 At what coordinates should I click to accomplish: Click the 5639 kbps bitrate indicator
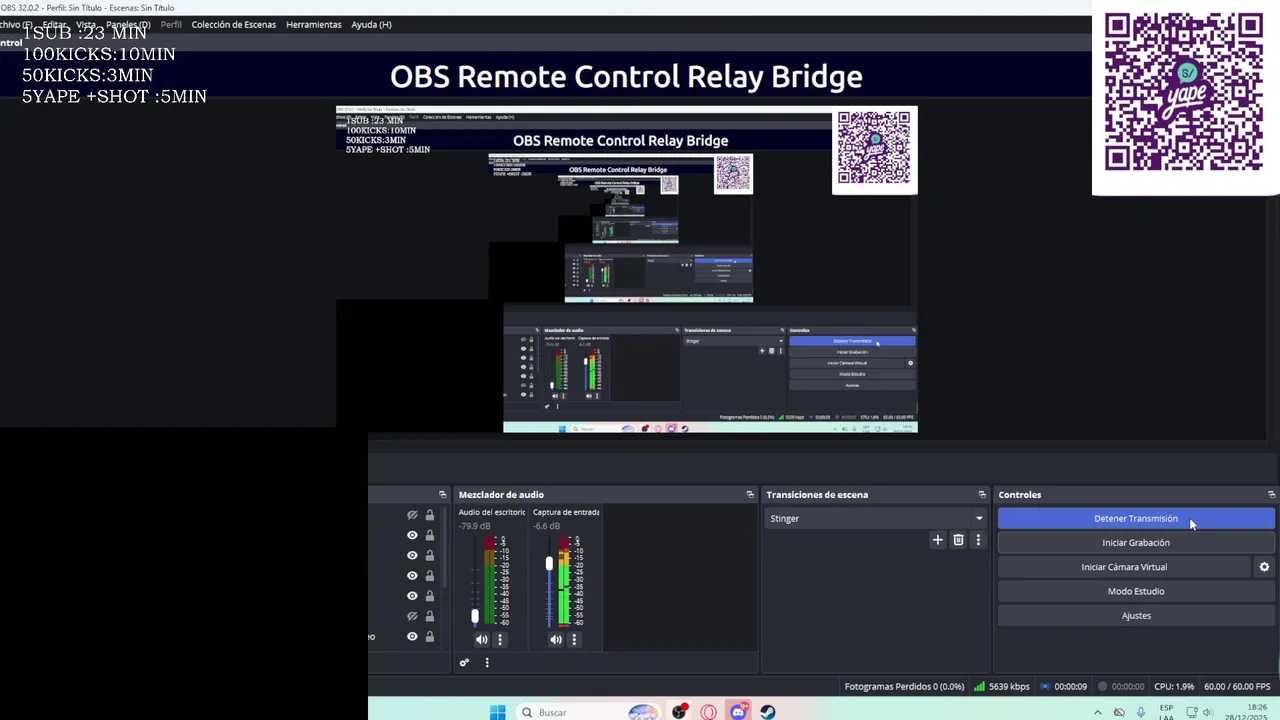pyautogui.click(x=1001, y=687)
